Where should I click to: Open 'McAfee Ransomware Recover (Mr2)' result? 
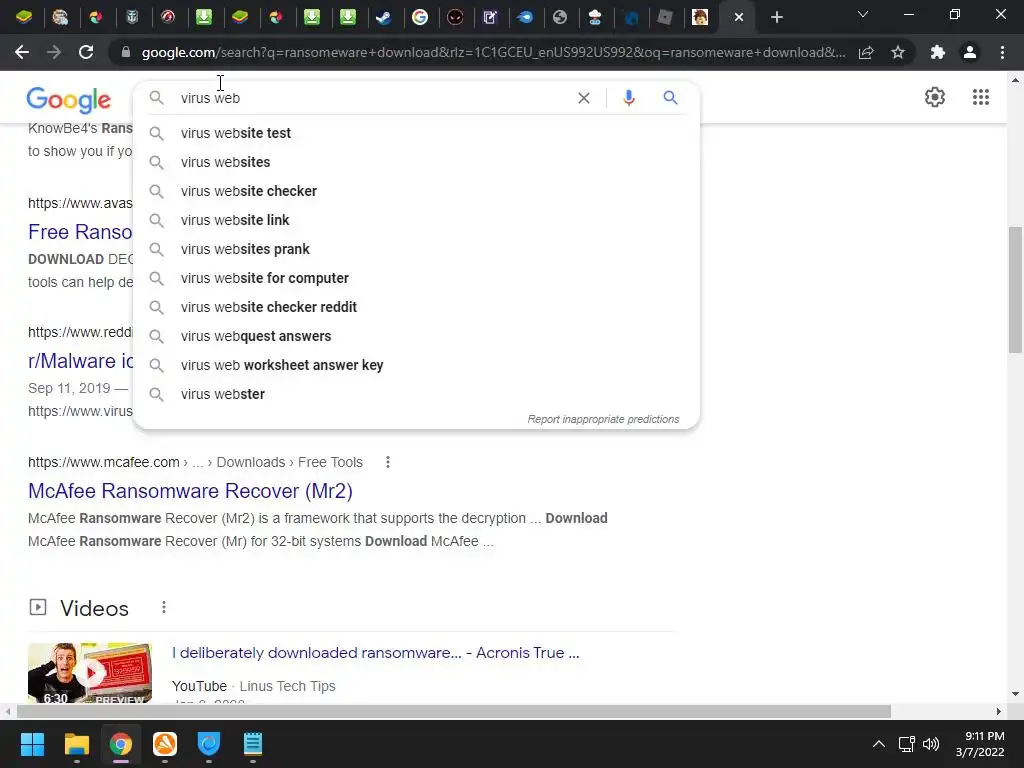pos(190,491)
